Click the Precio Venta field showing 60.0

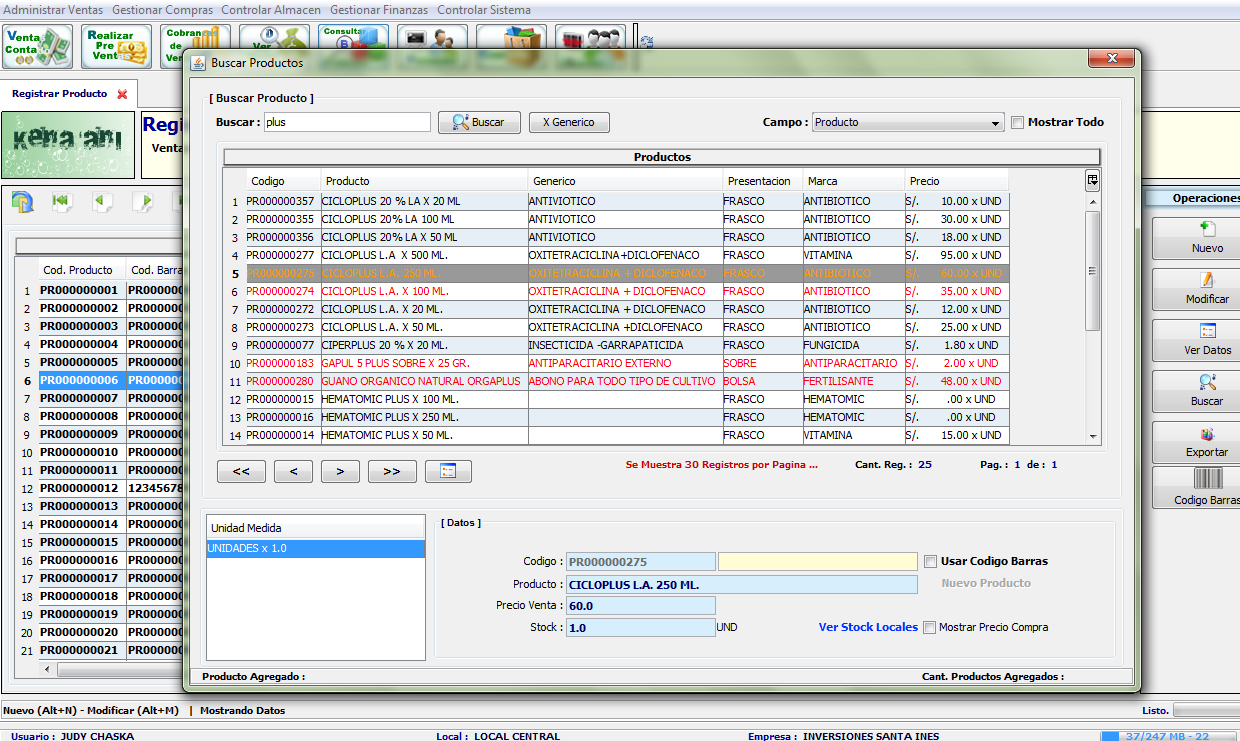[x=641, y=605]
